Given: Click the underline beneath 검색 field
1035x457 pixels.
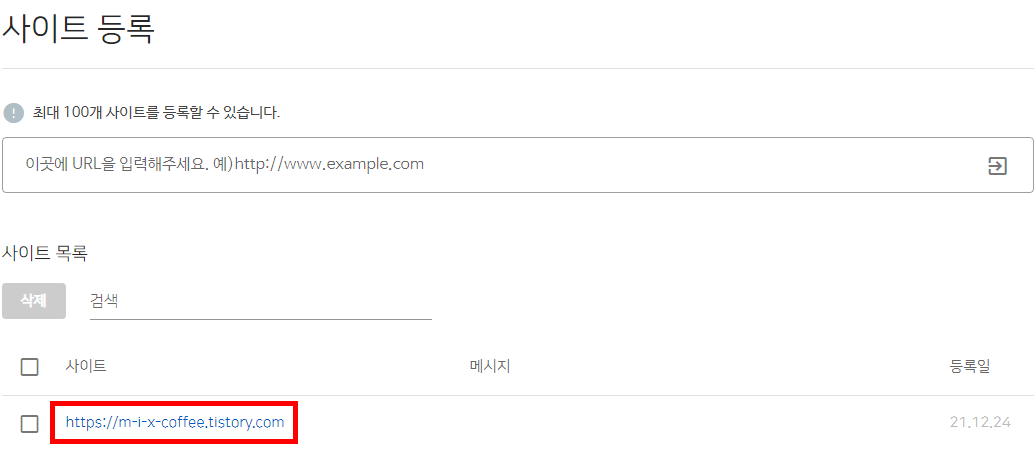Looking at the screenshot, I should [x=261, y=319].
